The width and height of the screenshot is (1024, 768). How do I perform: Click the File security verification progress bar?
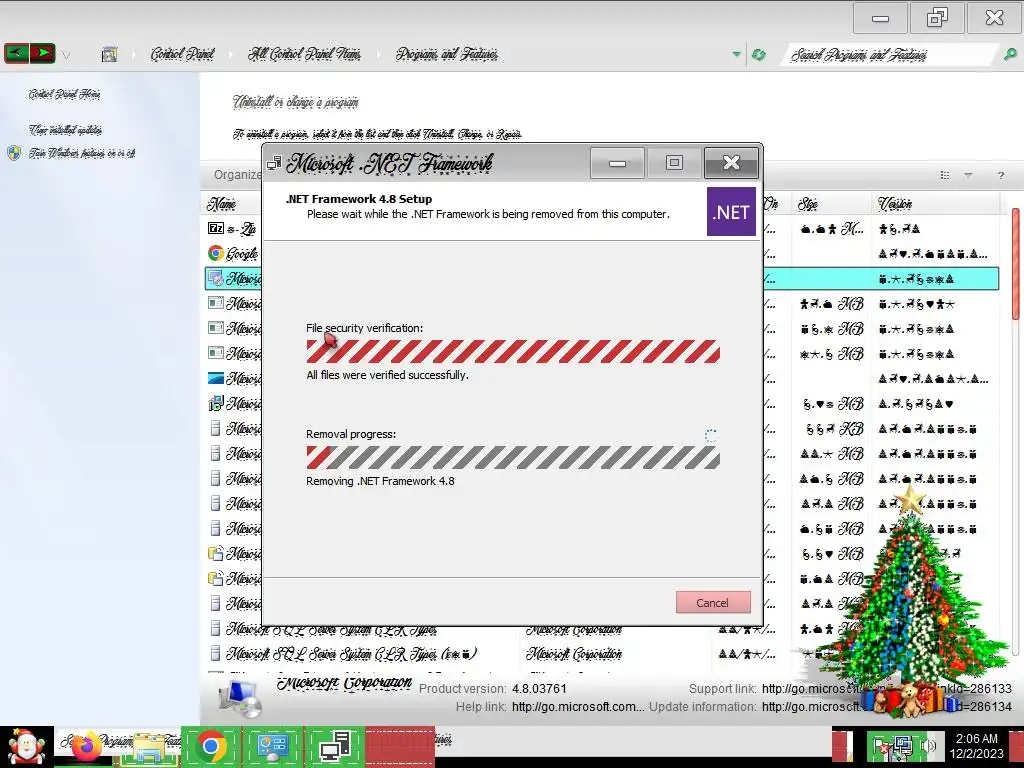click(x=513, y=351)
